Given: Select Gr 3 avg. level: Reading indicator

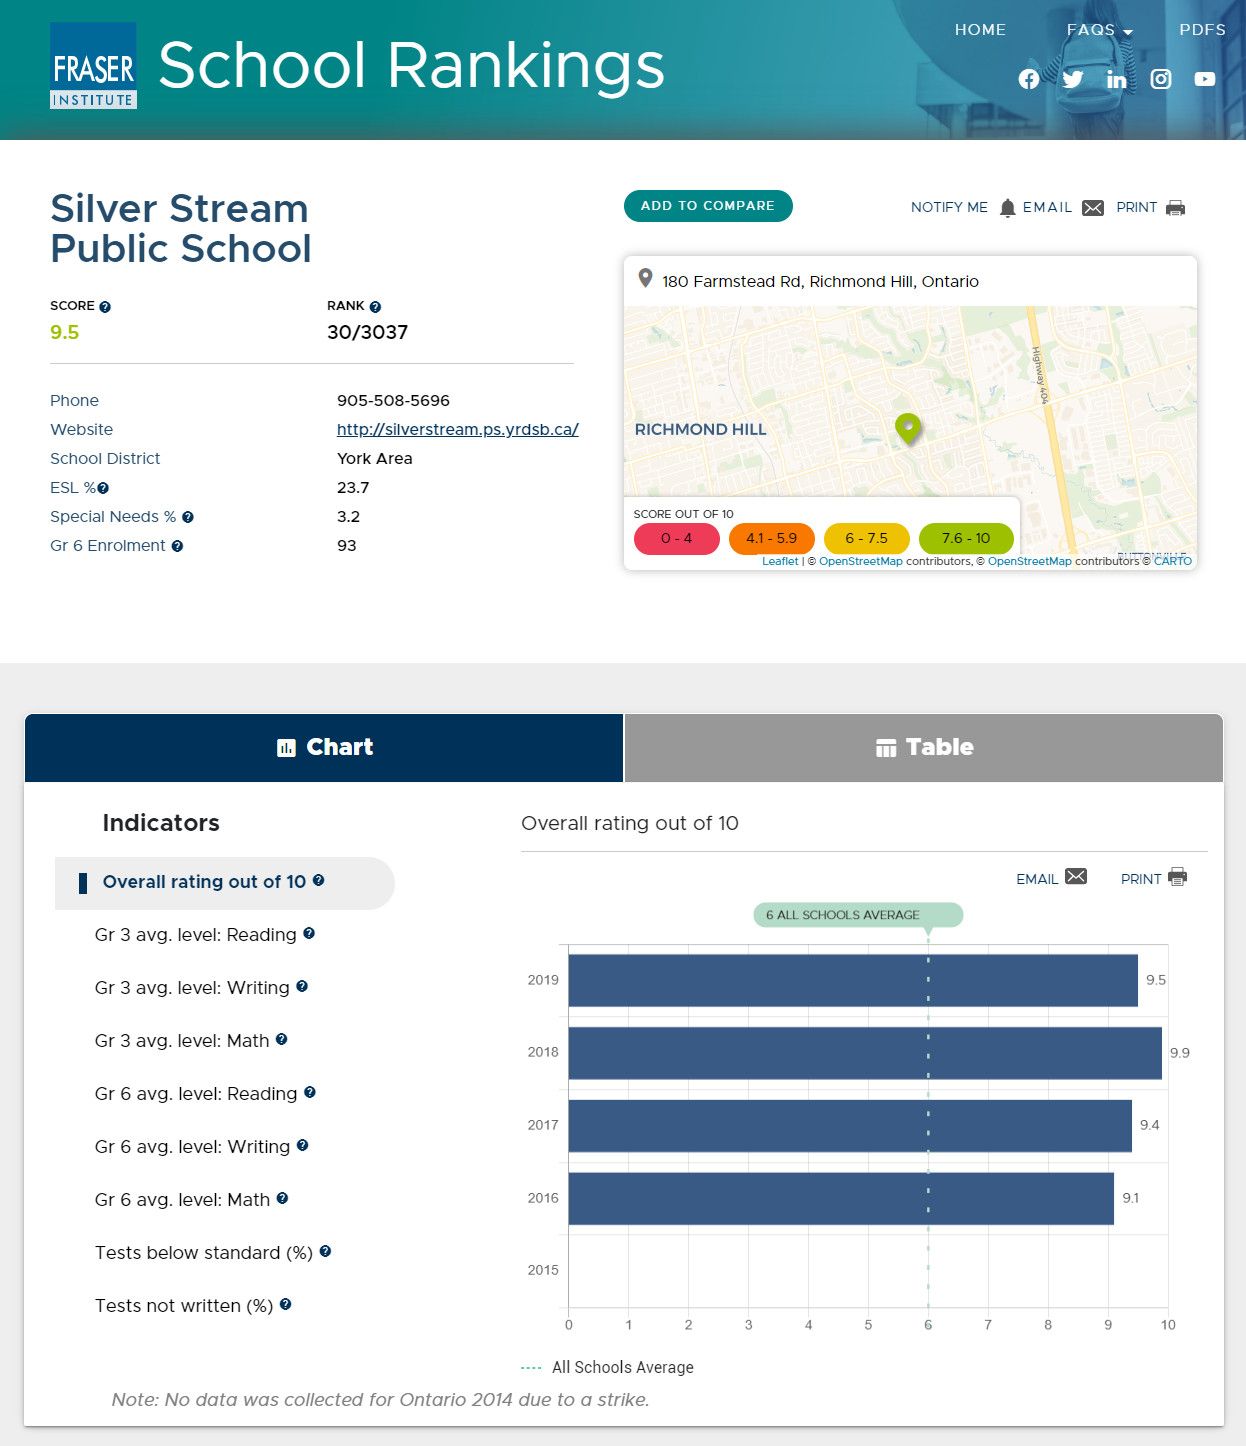Looking at the screenshot, I should coord(195,935).
